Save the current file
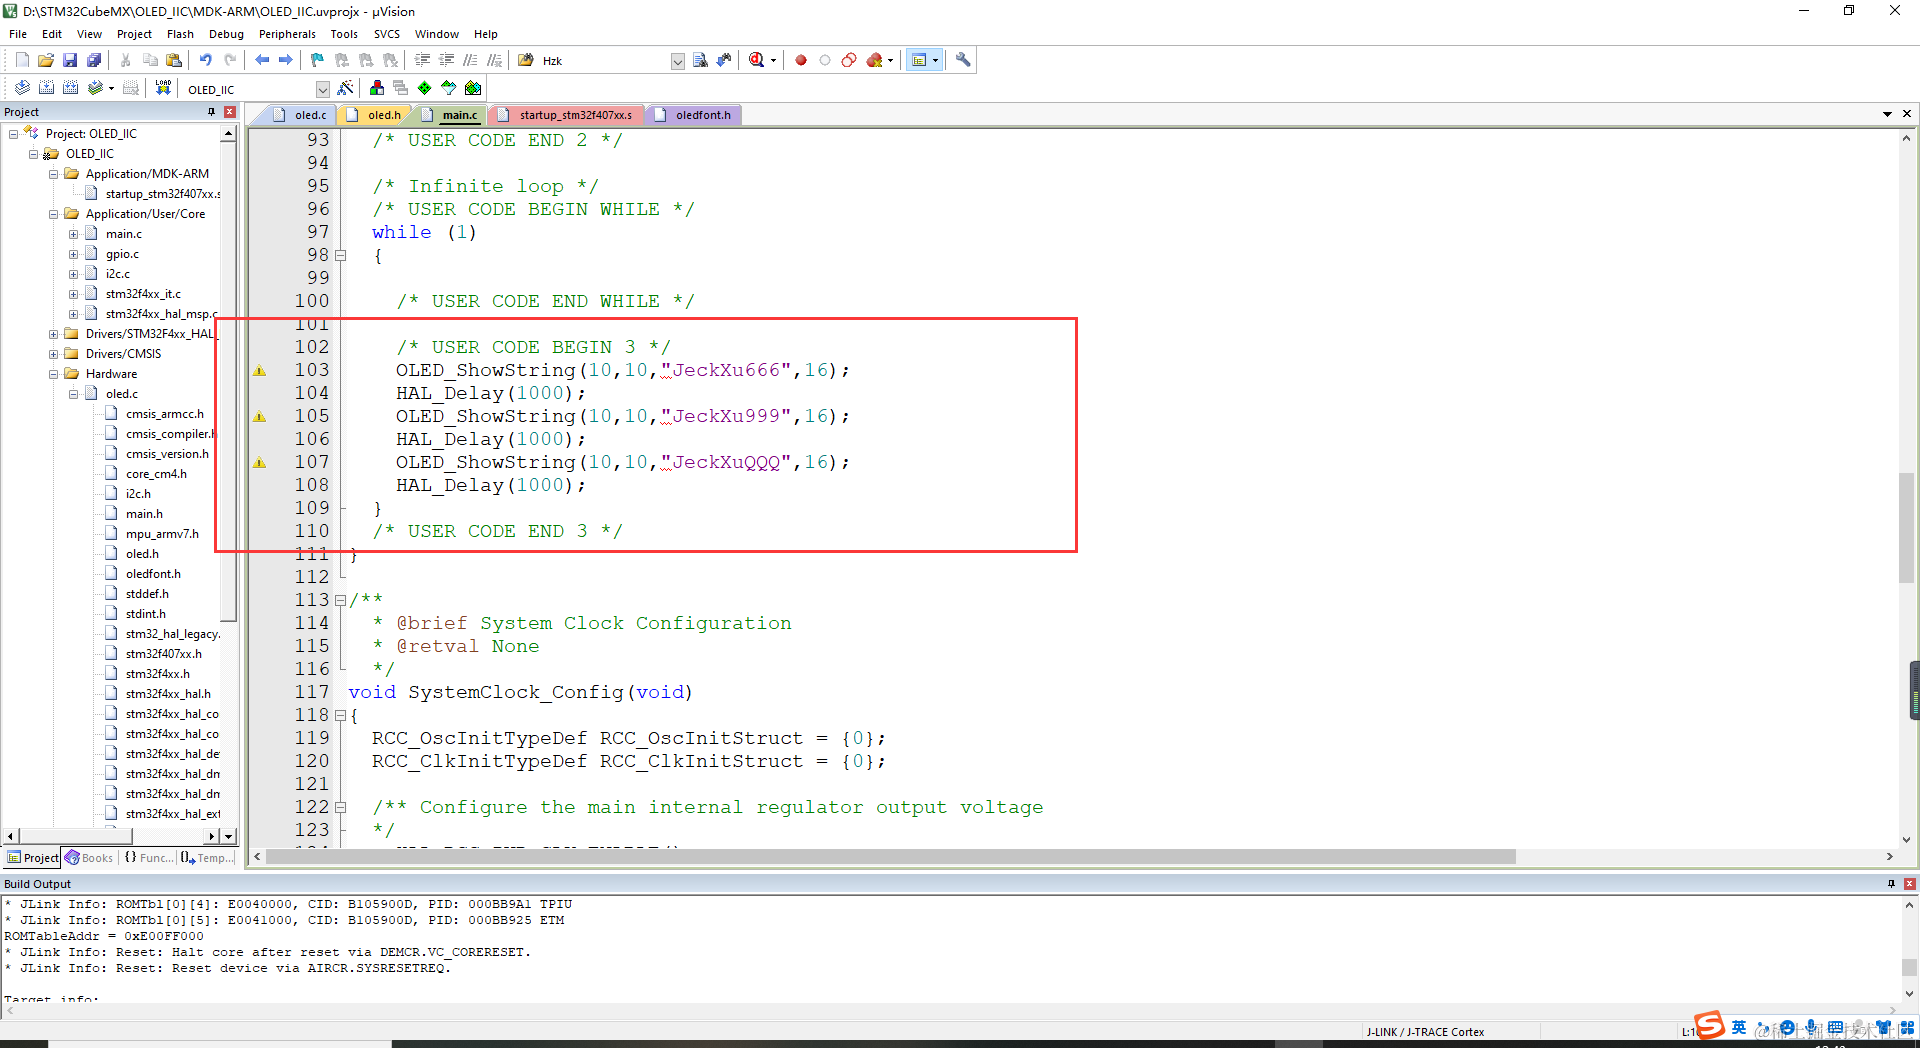This screenshot has height=1048, width=1920. (70, 60)
